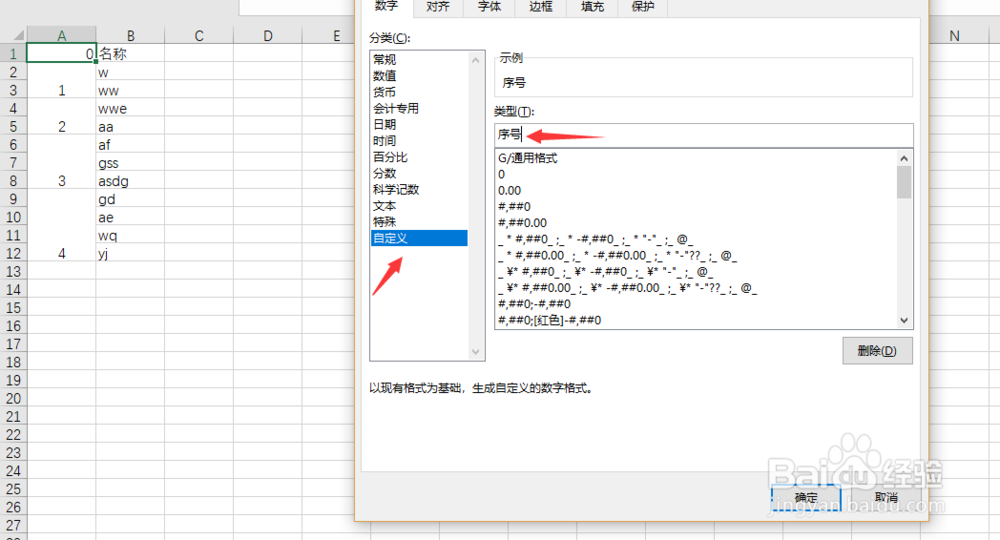Select cell A5 containing 2
Viewport: 1000px width, 540px height.
pyautogui.click(x=61, y=126)
